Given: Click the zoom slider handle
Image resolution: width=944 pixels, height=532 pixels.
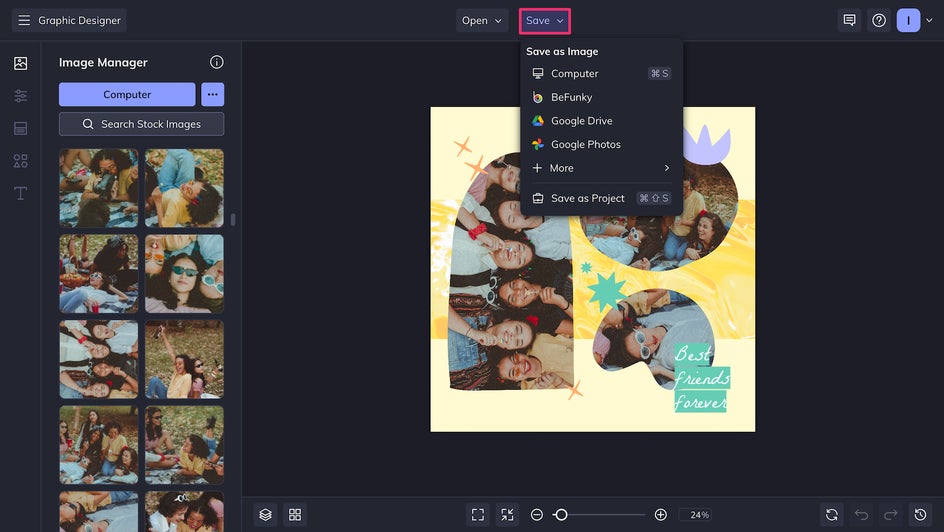Looking at the screenshot, I should pyautogui.click(x=560, y=515).
